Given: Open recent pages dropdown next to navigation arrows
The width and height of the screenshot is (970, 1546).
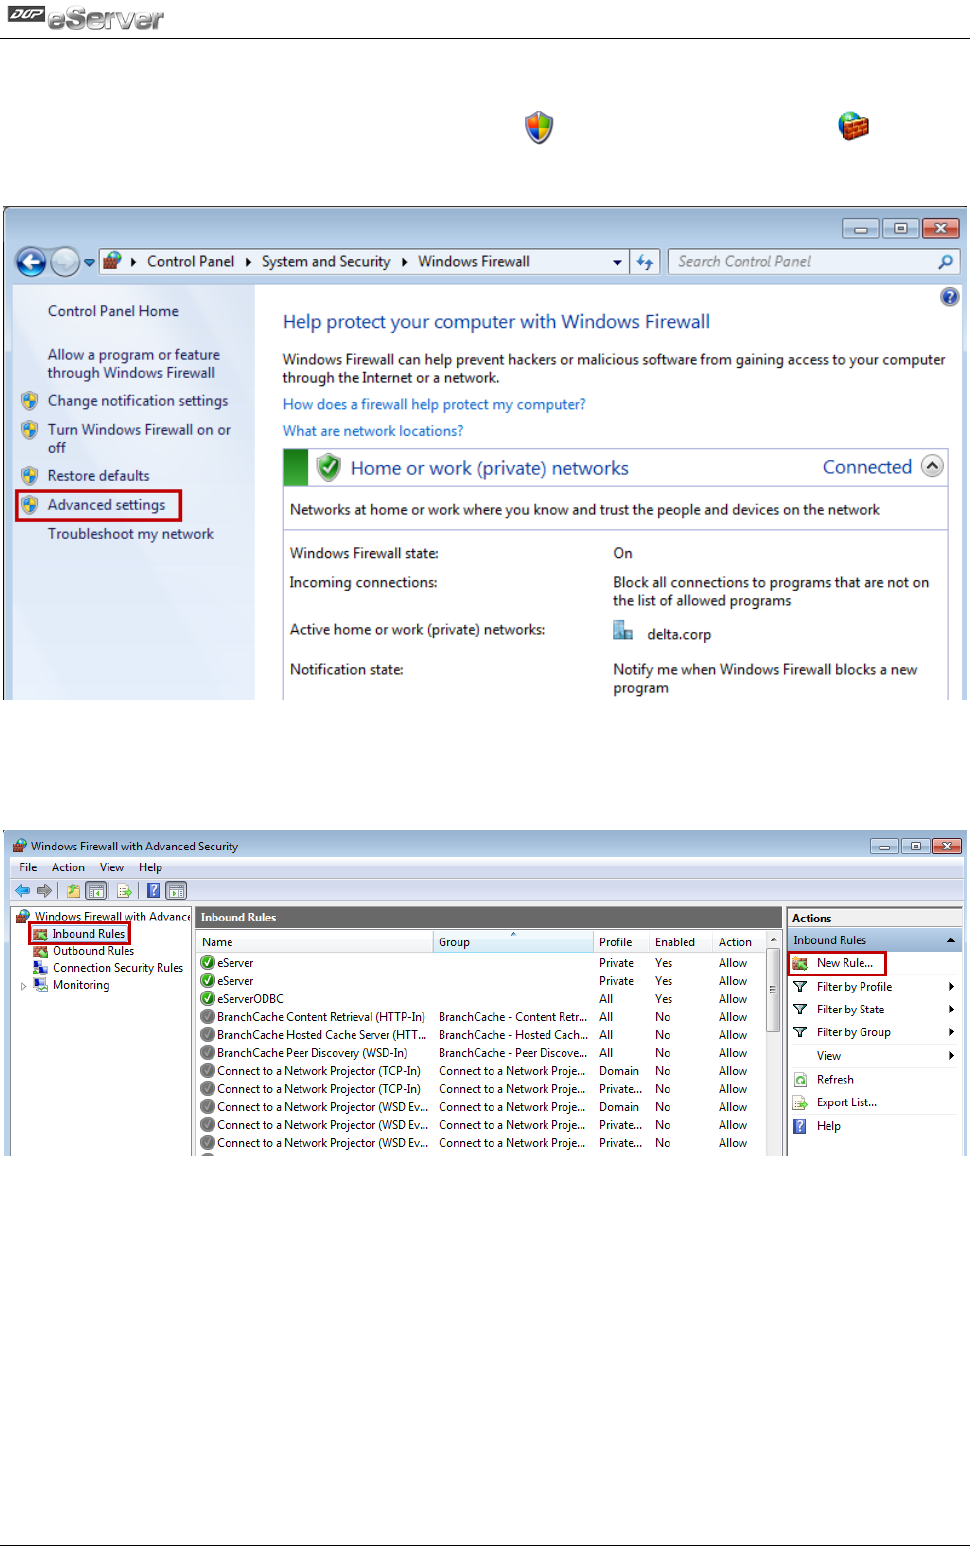Looking at the screenshot, I should 89,262.
